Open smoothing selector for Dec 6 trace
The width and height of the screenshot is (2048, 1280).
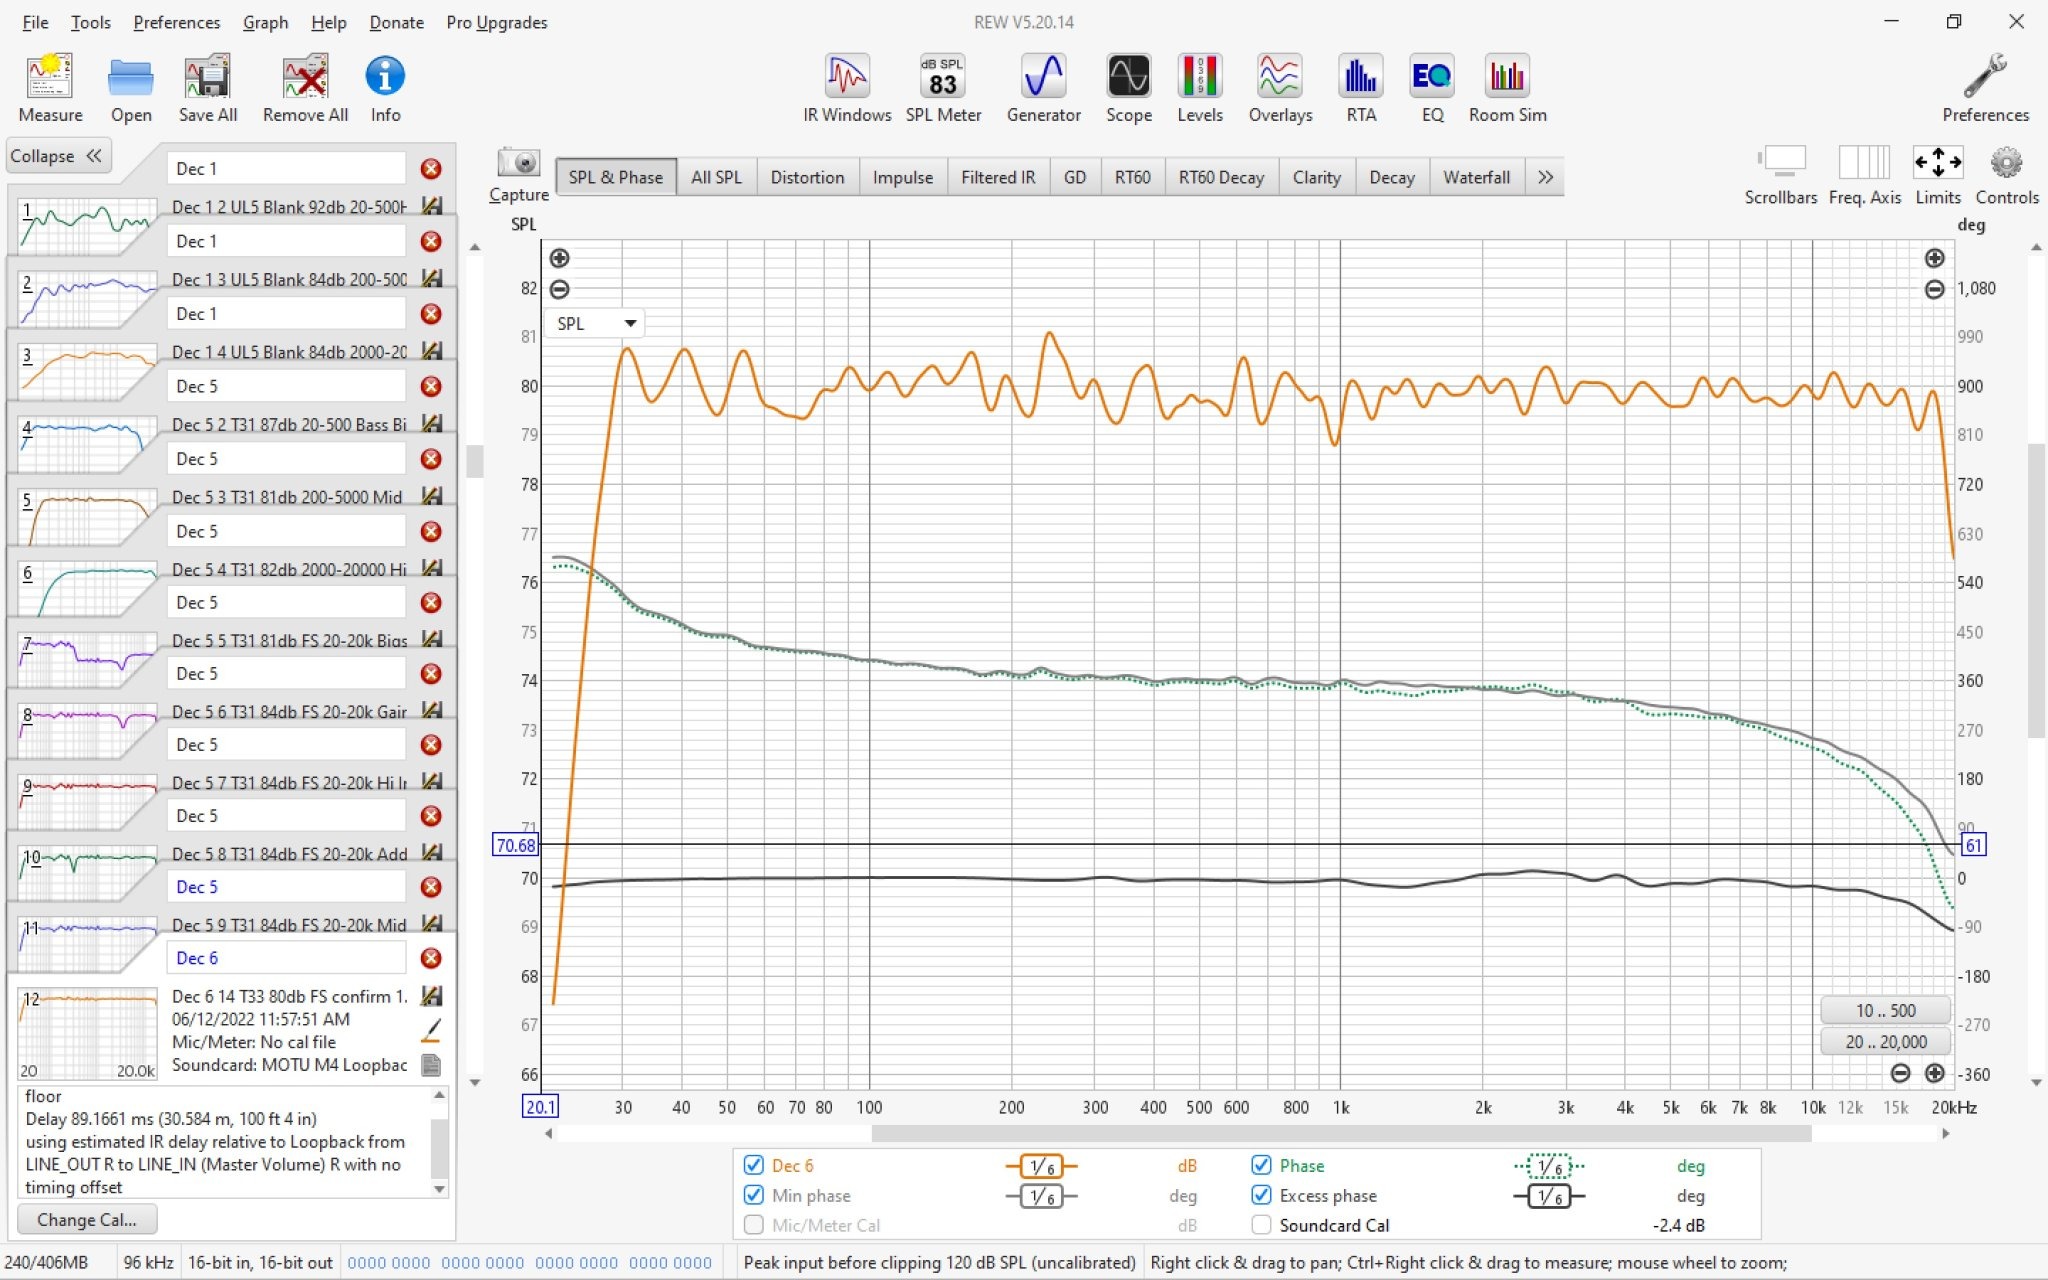[x=1041, y=1166]
